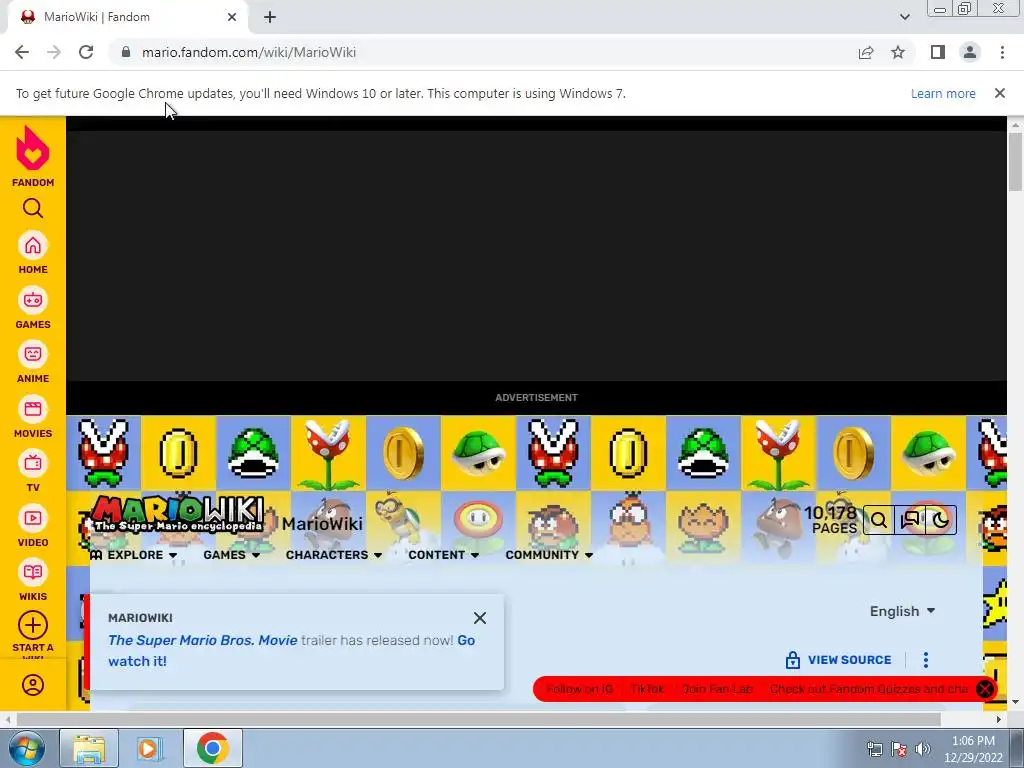Click the MarioWiki logo image

tap(178, 515)
